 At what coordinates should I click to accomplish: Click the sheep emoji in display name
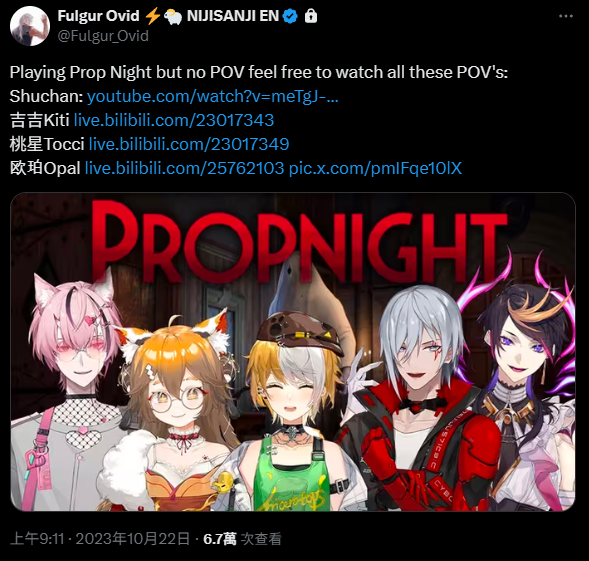tap(173, 17)
